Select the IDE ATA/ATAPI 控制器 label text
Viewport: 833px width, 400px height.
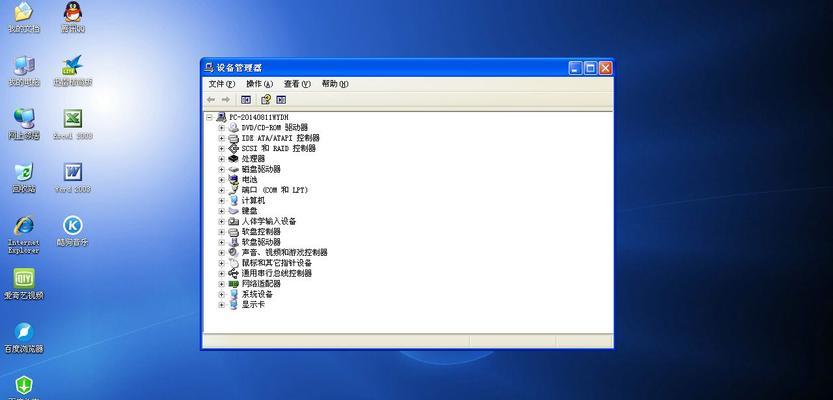click(280, 138)
